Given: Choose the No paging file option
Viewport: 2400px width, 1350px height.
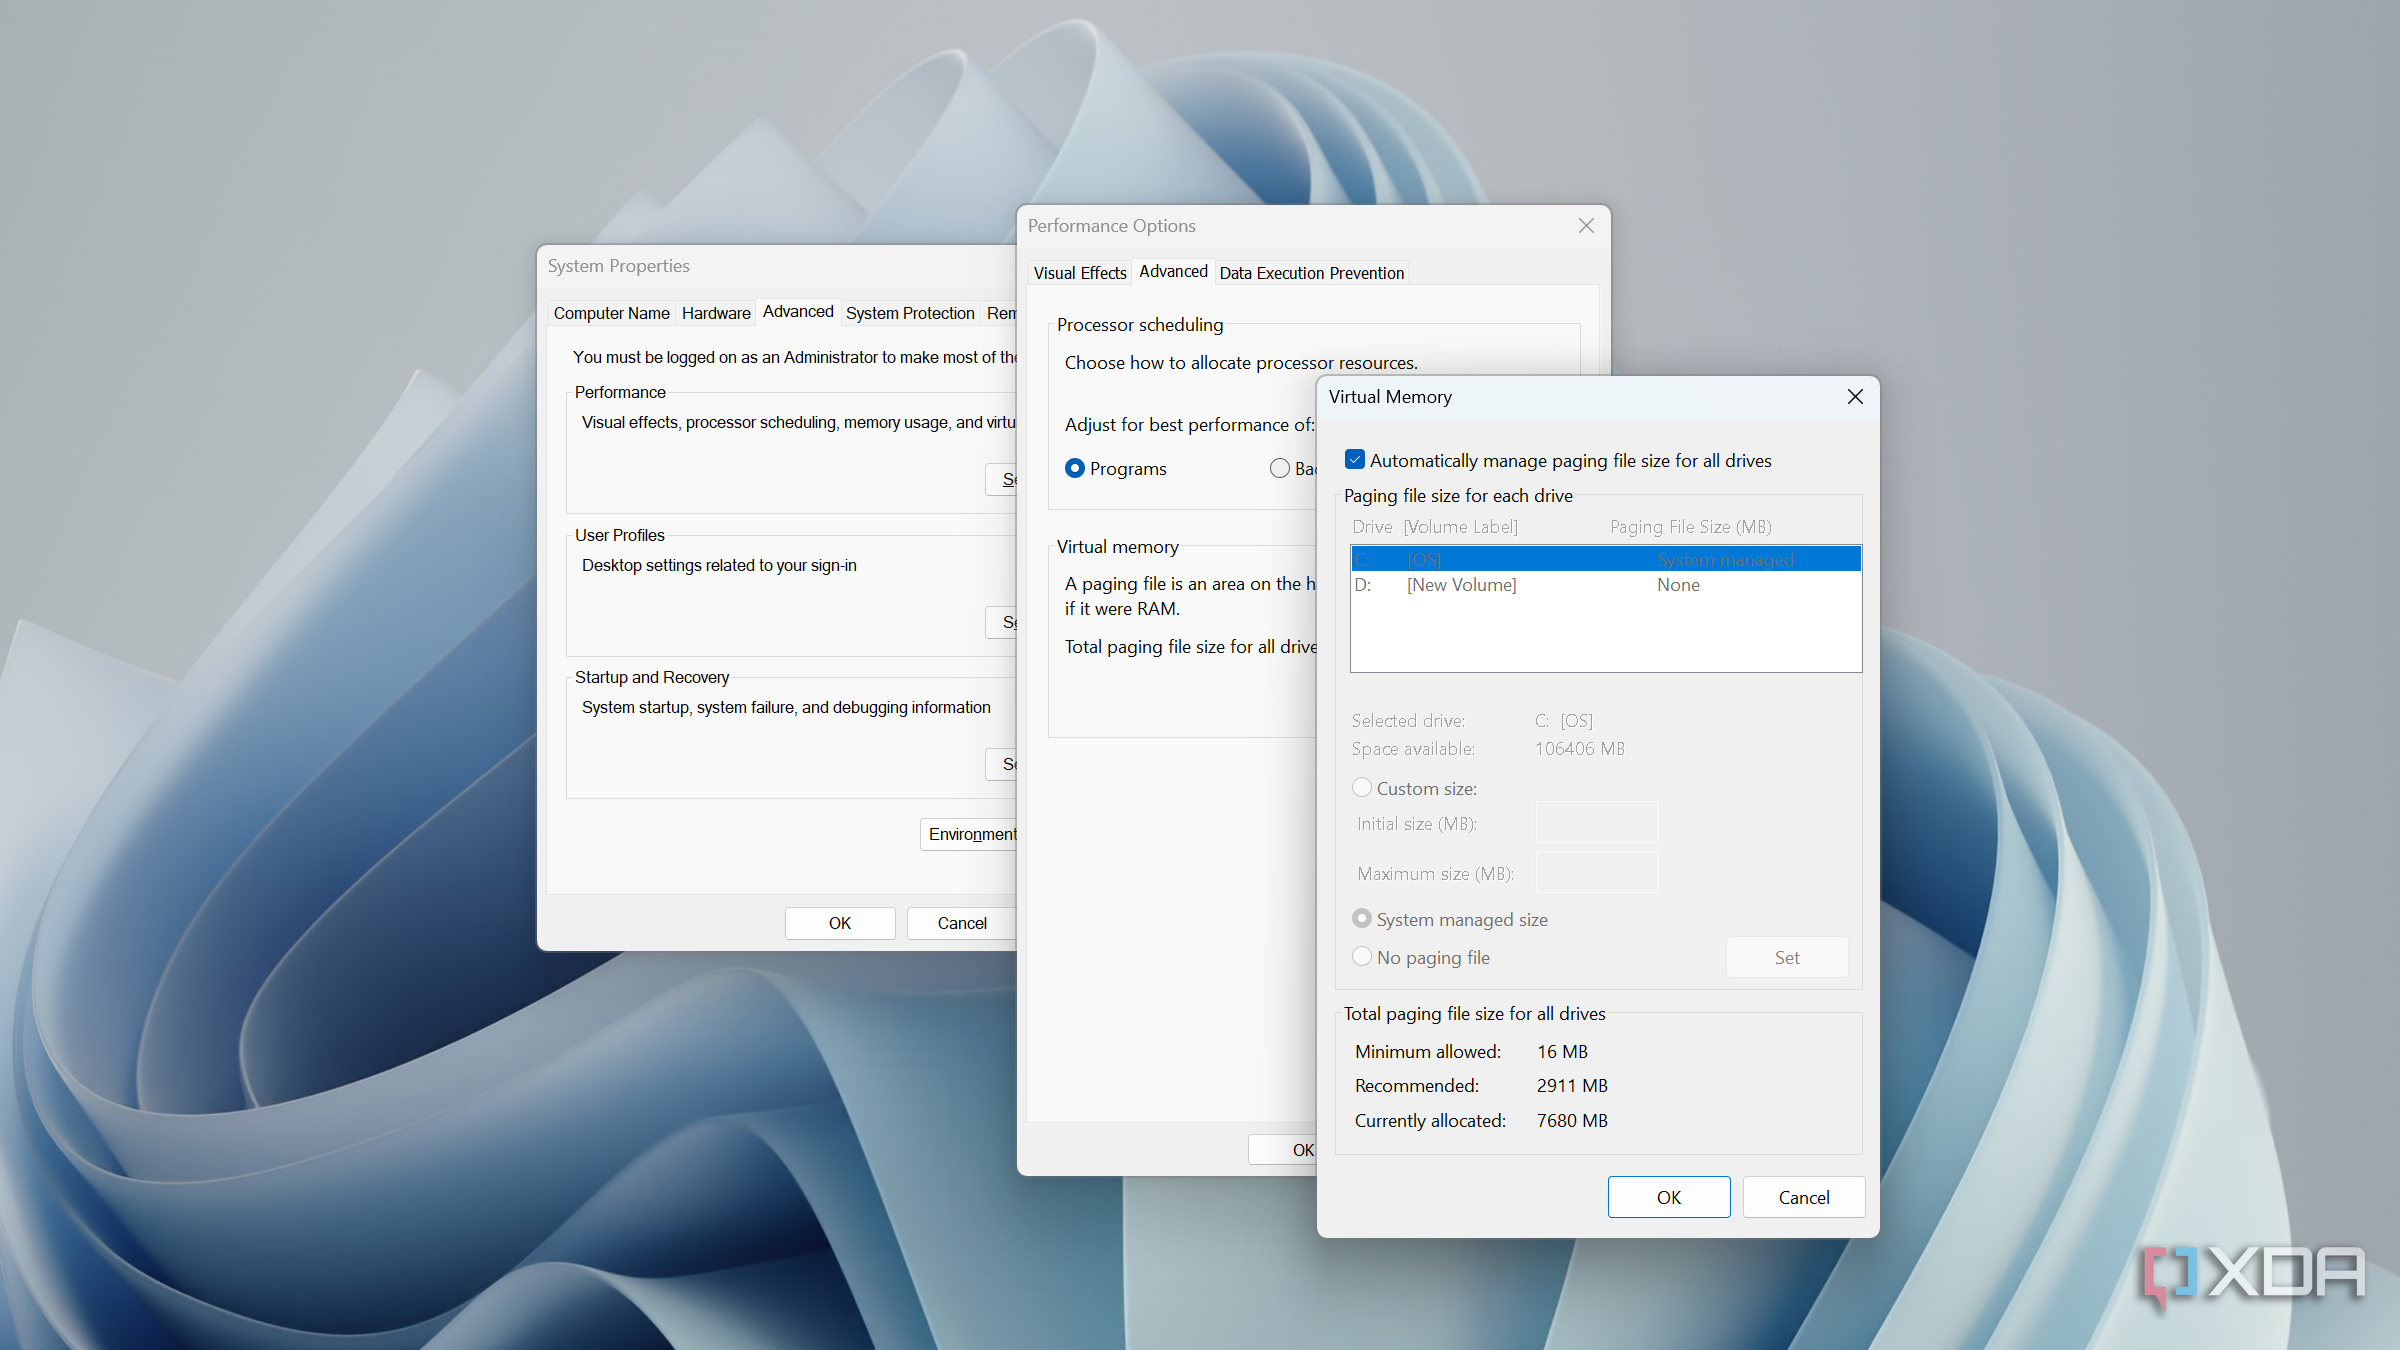Looking at the screenshot, I should point(1362,957).
